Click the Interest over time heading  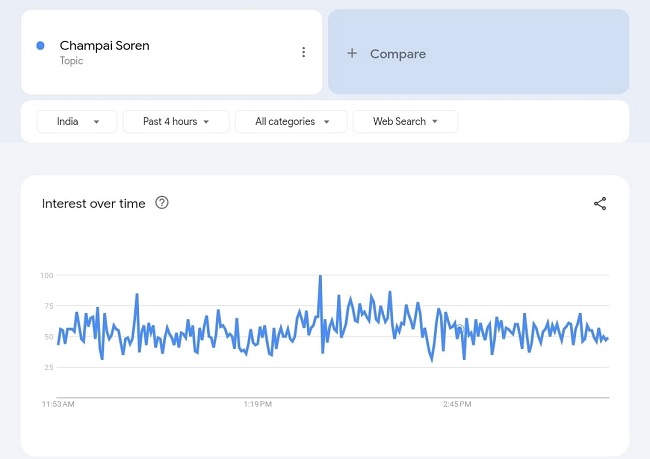point(93,204)
